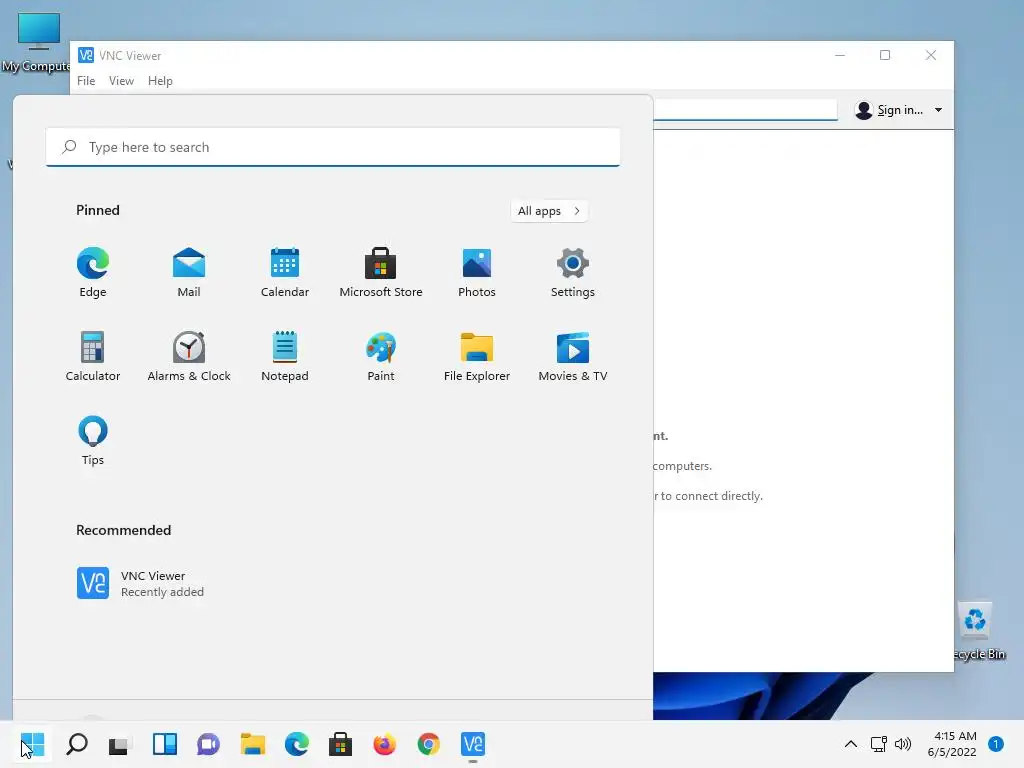This screenshot has width=1024, height=768.
Task: Open Alarms & Clock
Action: (189, 357)
